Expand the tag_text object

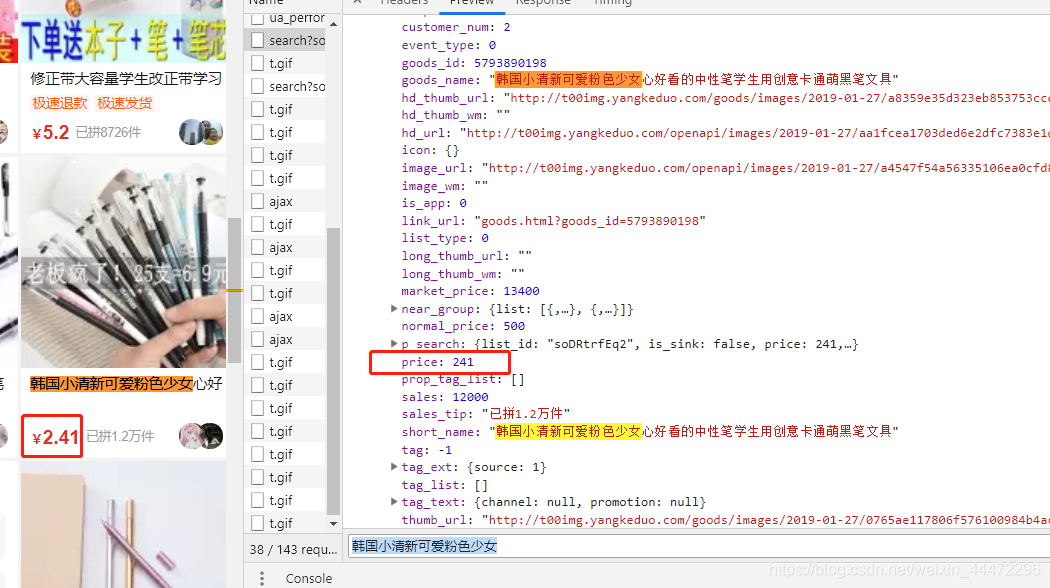(x=394, y=502)
